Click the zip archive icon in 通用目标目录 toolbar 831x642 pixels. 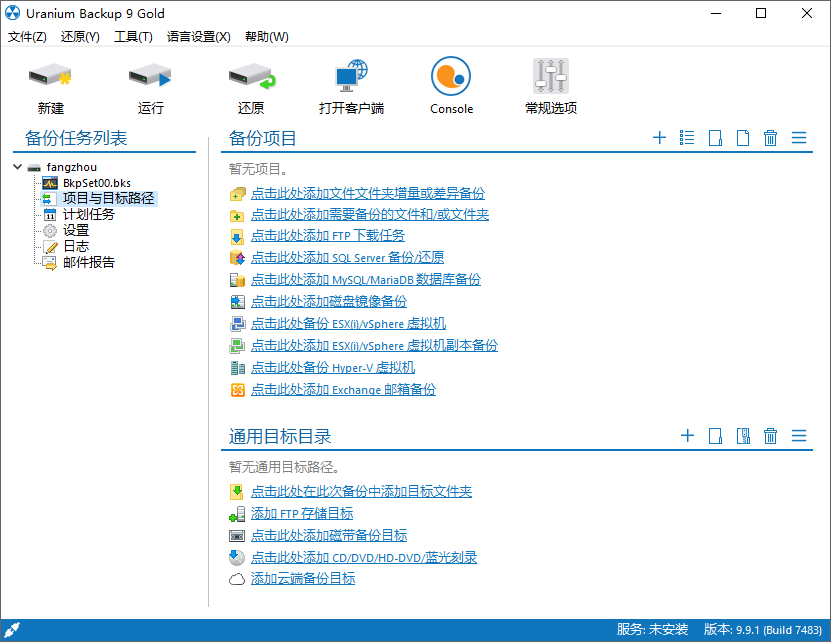point(742,435)
